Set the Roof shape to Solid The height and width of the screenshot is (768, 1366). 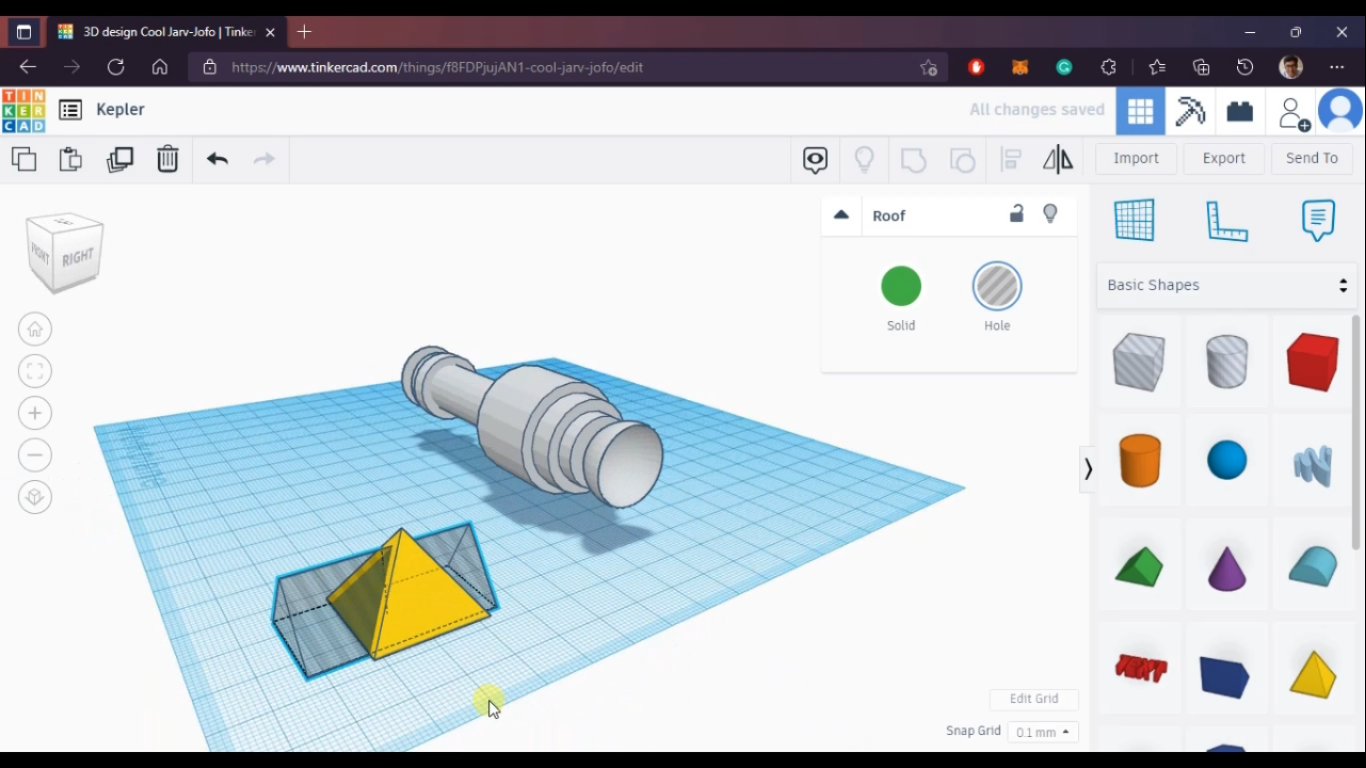pyautogui.click(x=901, y=287)
